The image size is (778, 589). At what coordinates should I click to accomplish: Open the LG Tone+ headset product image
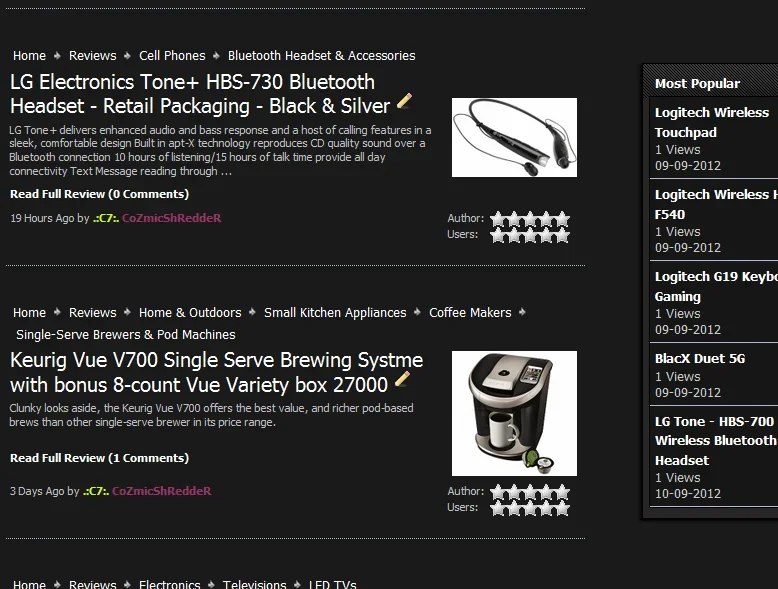(514, 137)
